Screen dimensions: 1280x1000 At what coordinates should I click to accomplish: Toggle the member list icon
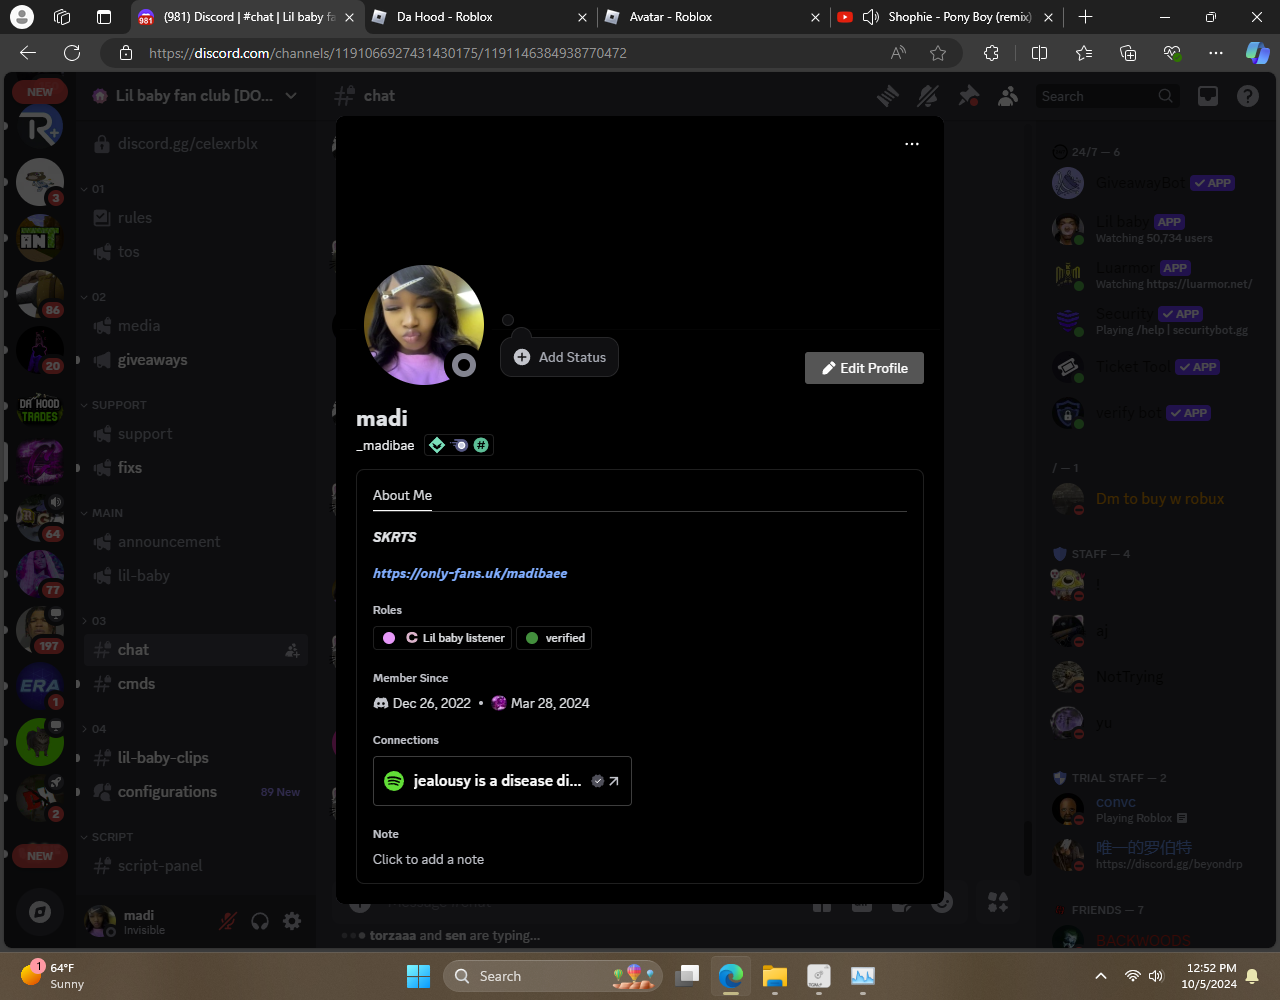point(1008,96)
